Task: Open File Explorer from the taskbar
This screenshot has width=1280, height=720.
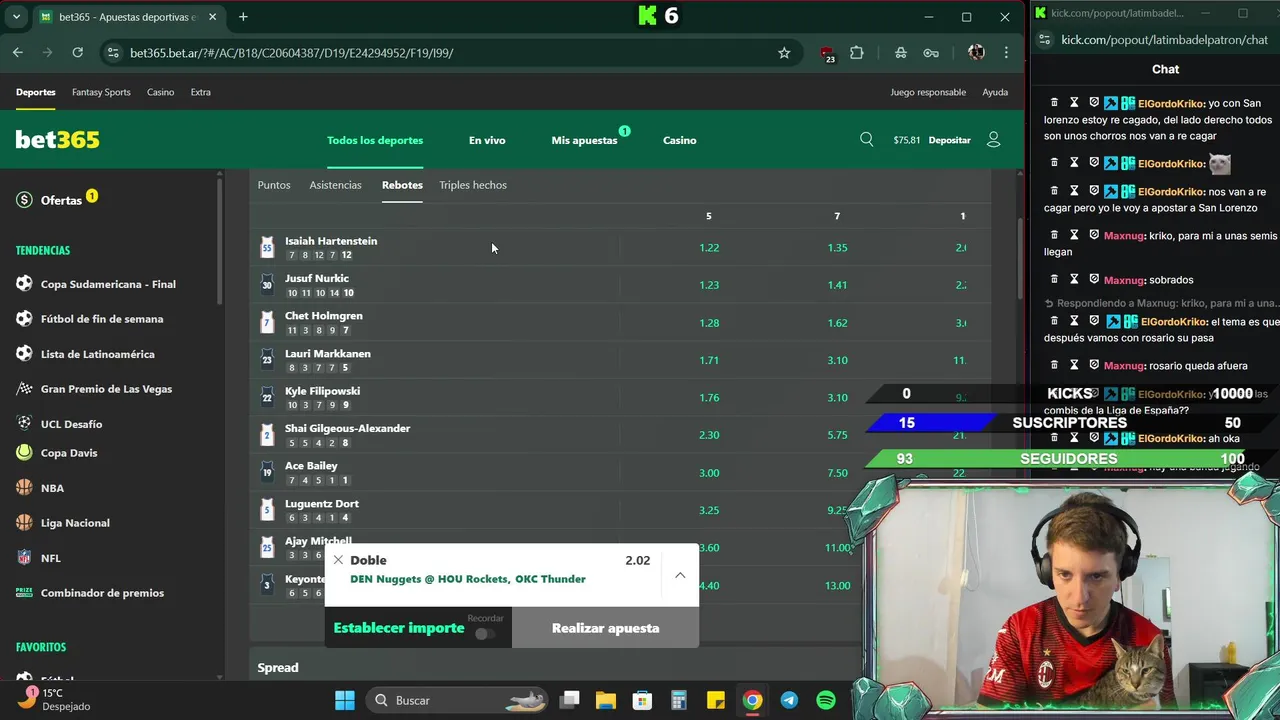Action: click(x=606, y=700)
